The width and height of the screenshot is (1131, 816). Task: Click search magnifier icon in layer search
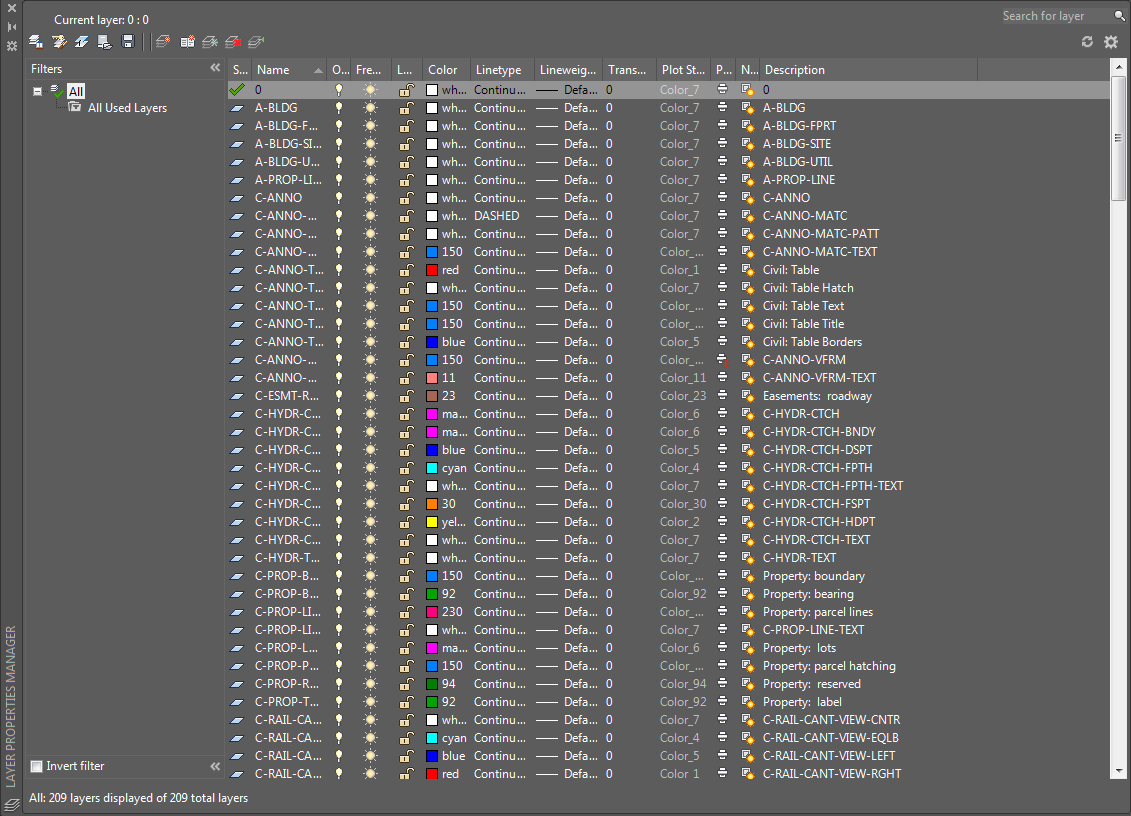pyautogui.click(x=1120, y=16)
